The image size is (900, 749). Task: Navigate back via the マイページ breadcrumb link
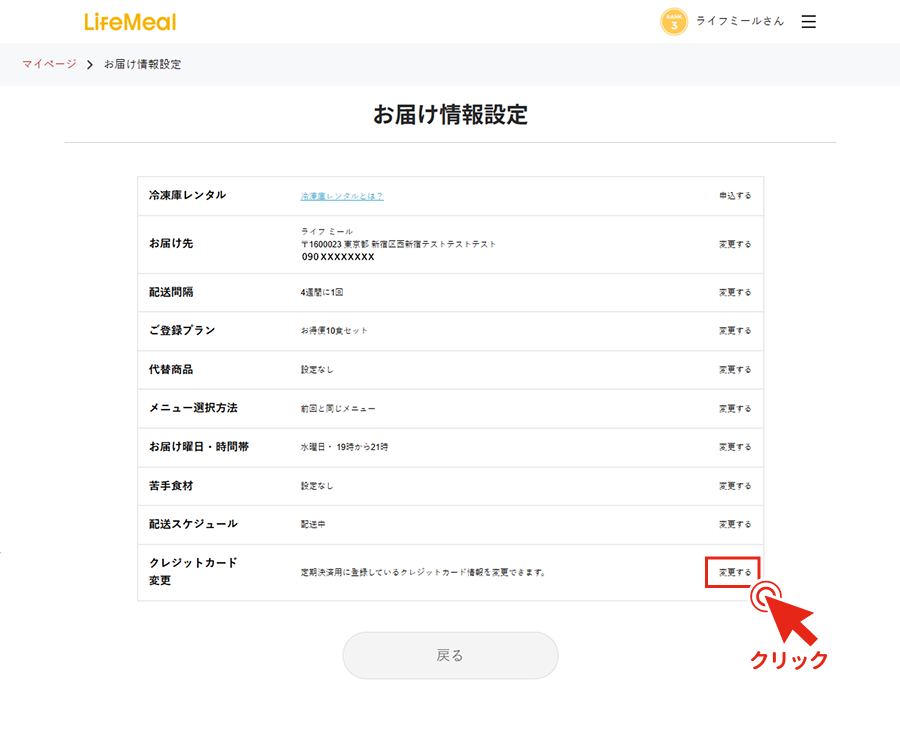tap(47, 64)
